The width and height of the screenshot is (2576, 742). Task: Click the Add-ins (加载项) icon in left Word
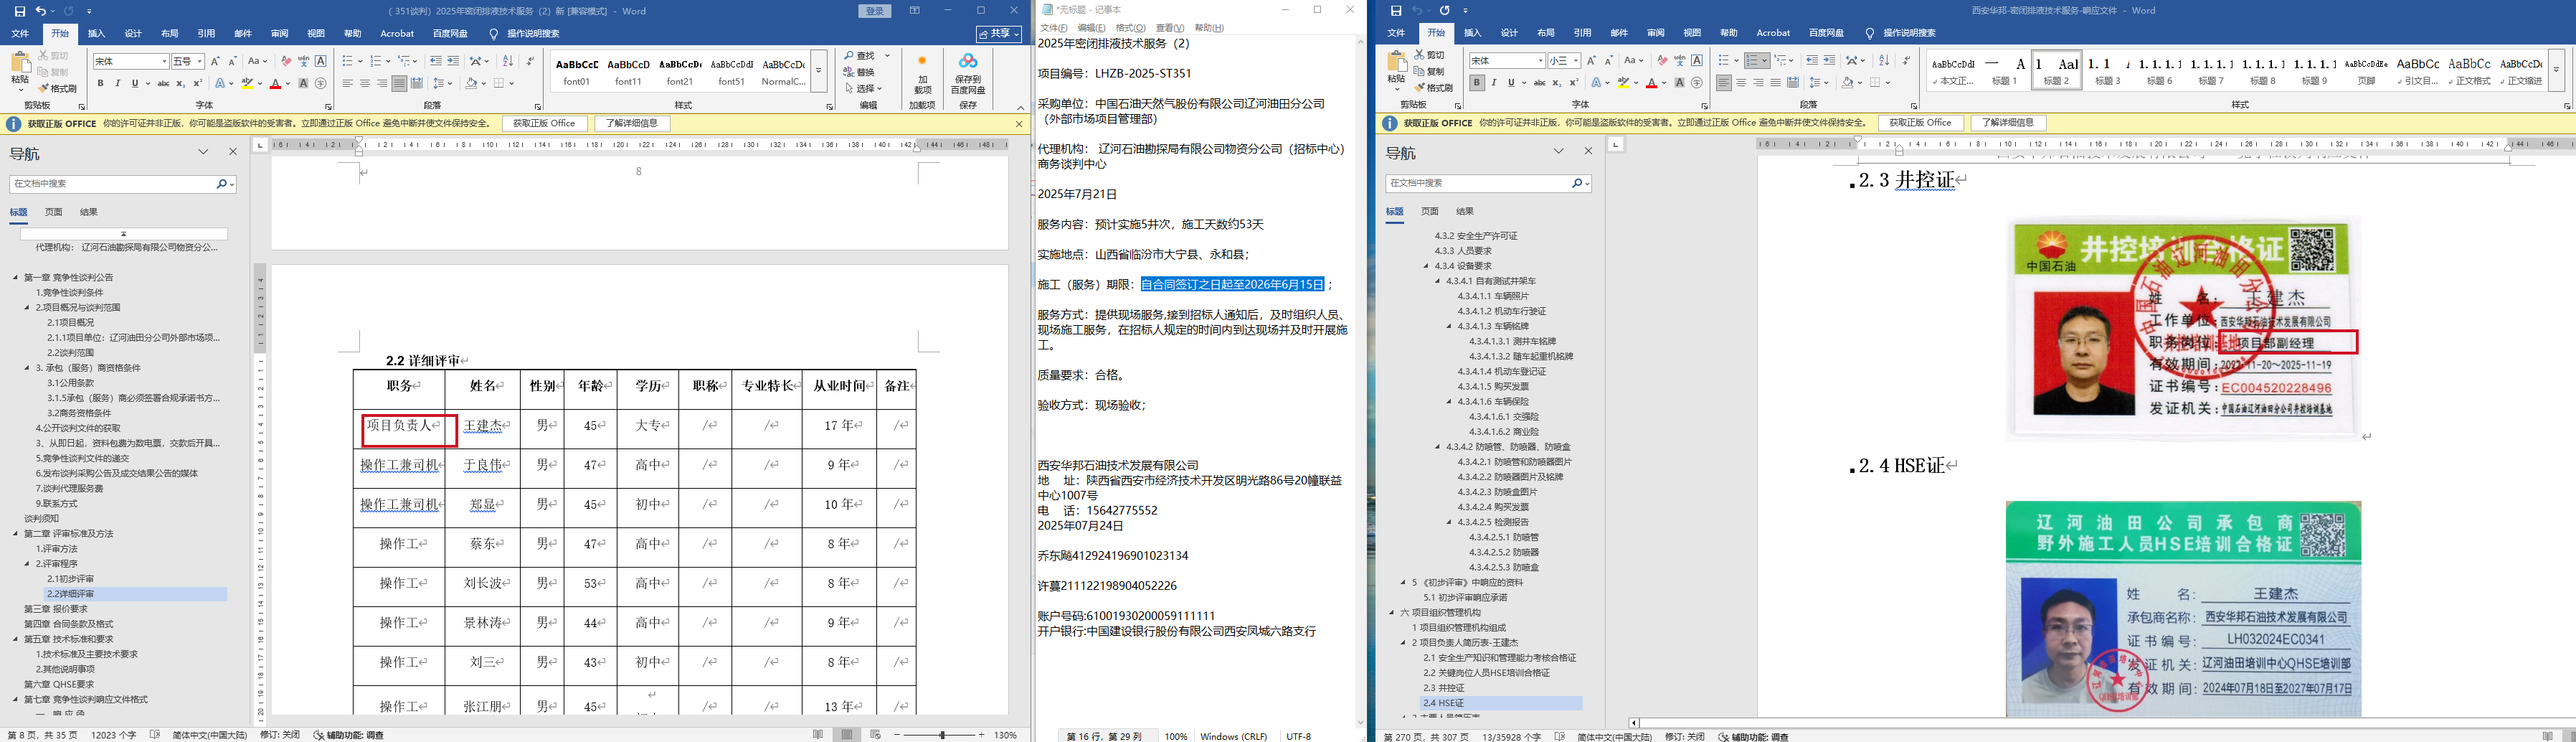tap(922, 75)
